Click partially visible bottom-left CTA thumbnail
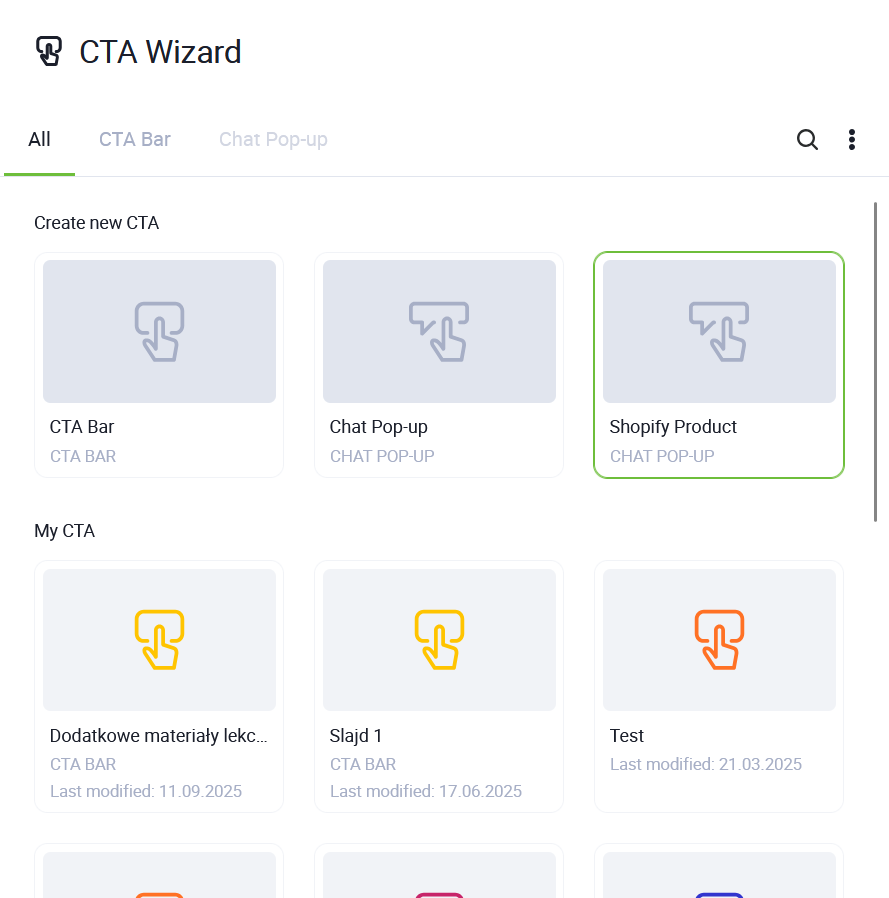889x898 pixels. (159, 876)
